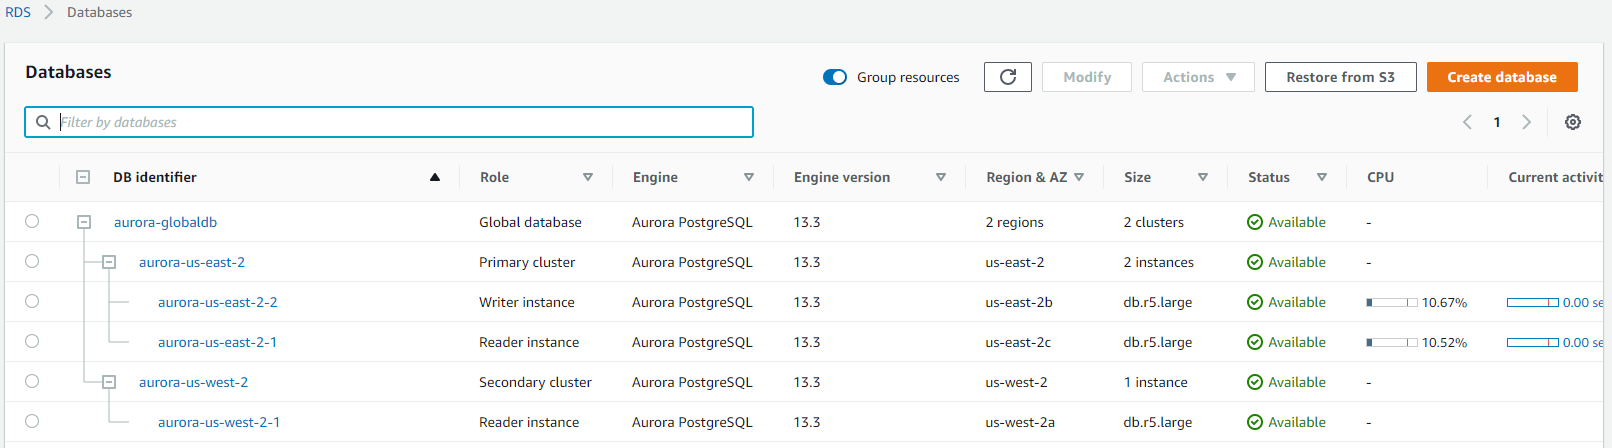The width and height of the screenshot is (1612, 448).
Task: Select radio button for aurora-us-west-2-1
Action: (x=32, y=421)
